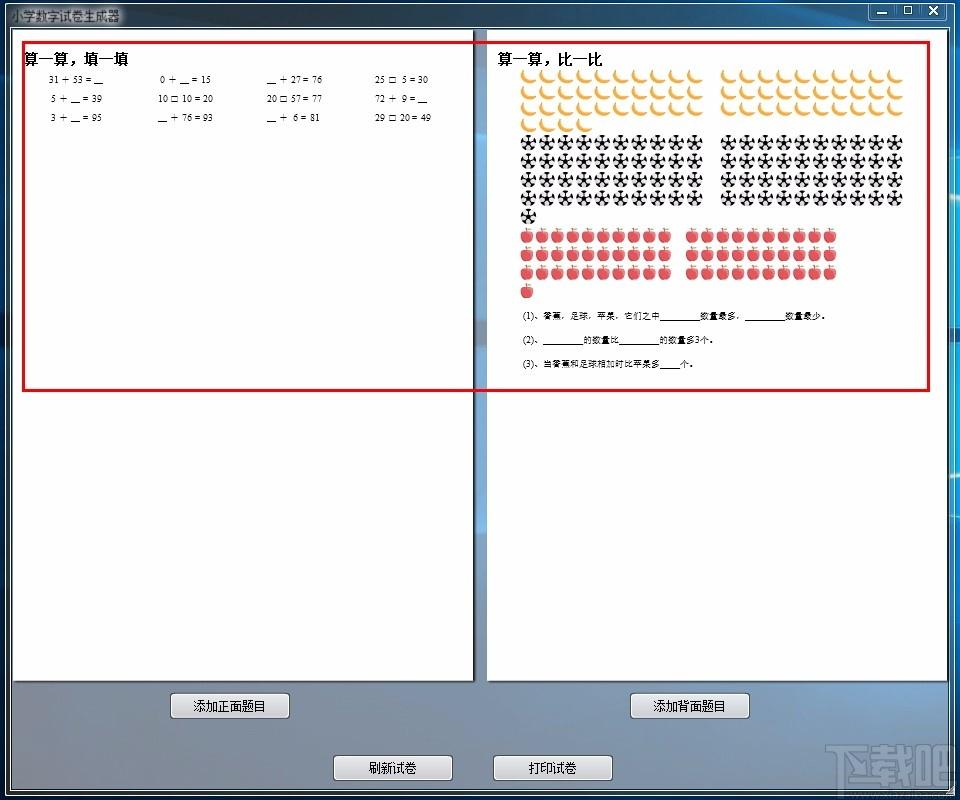Select the heading 算一算，比一比
960x800 pixels.
550,59
